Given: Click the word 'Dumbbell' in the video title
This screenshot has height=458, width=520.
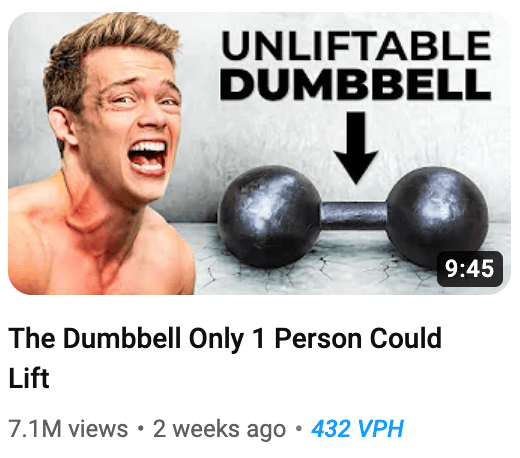Looking at the screenshot, I should (x=122, y=338).
